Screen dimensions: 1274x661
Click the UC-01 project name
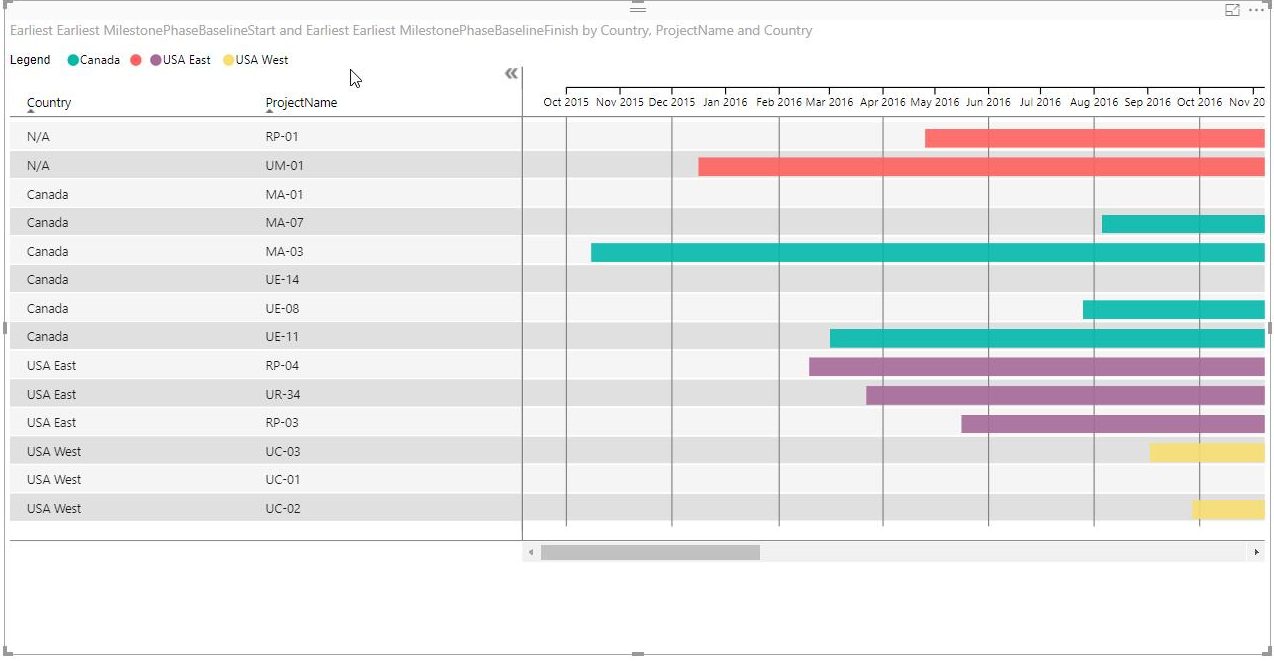[x=283, y=479]
